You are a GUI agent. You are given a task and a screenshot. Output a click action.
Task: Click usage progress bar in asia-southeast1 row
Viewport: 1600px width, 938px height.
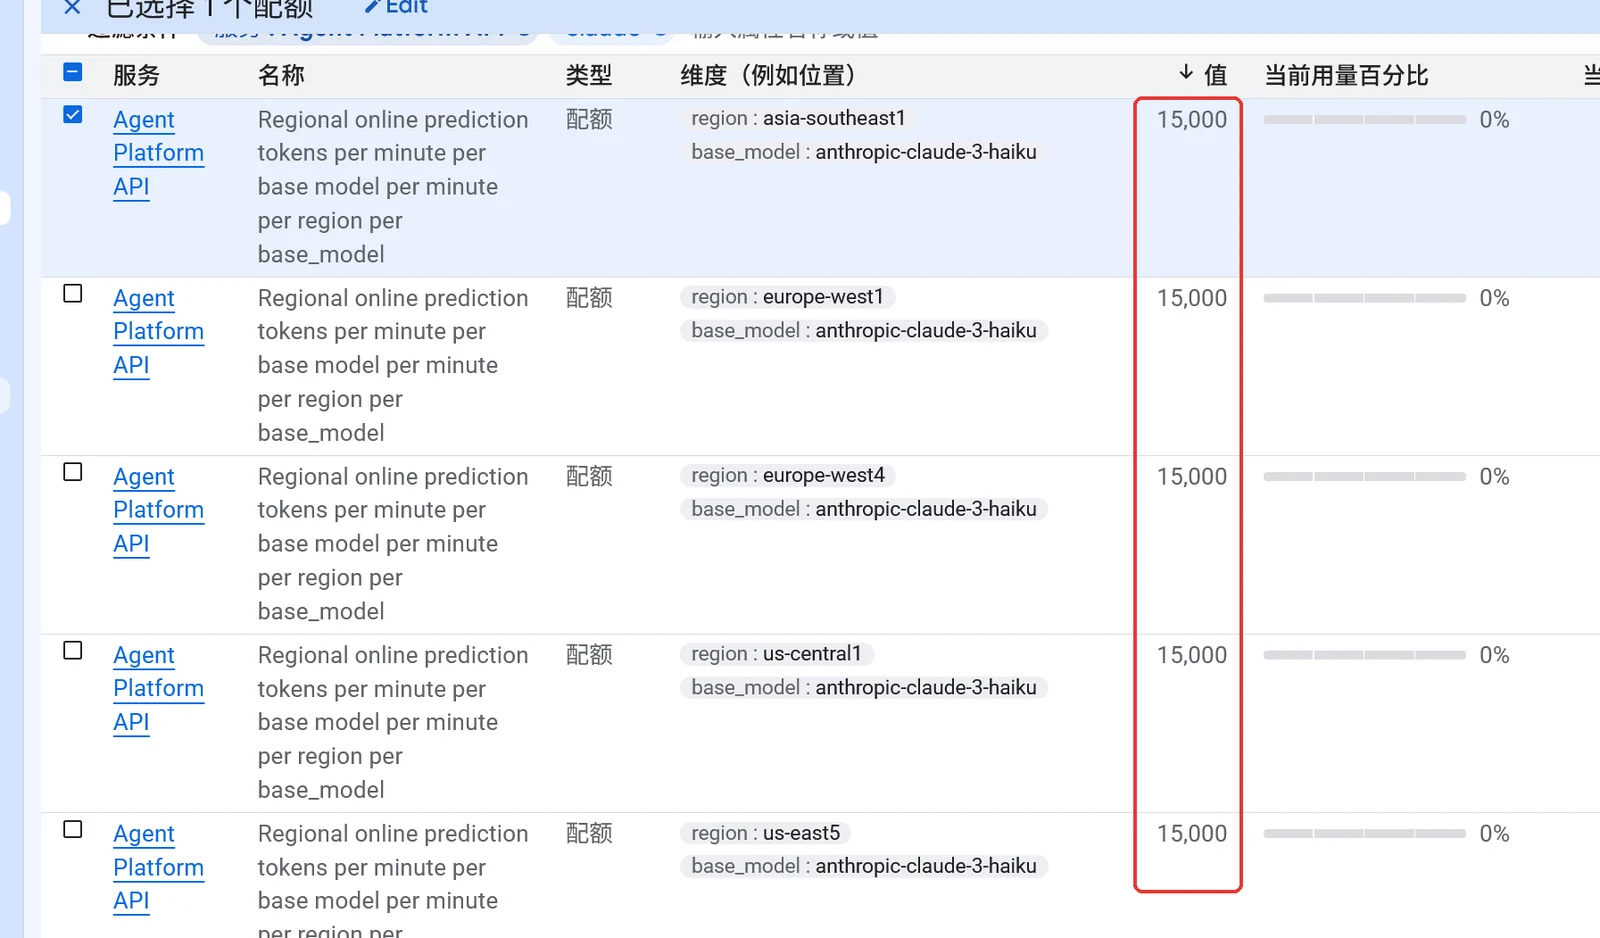click(1364, 119)
